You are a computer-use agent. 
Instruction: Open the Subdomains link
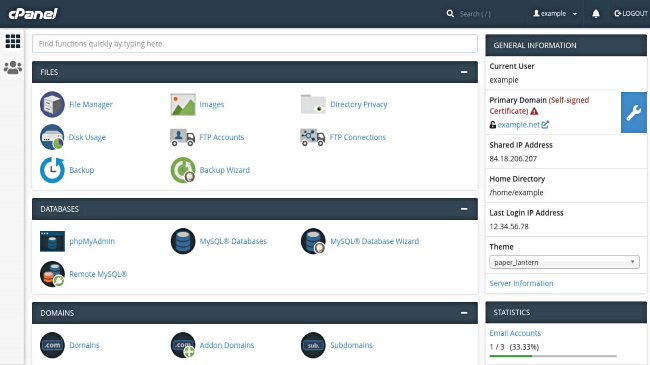coord(352,345)
